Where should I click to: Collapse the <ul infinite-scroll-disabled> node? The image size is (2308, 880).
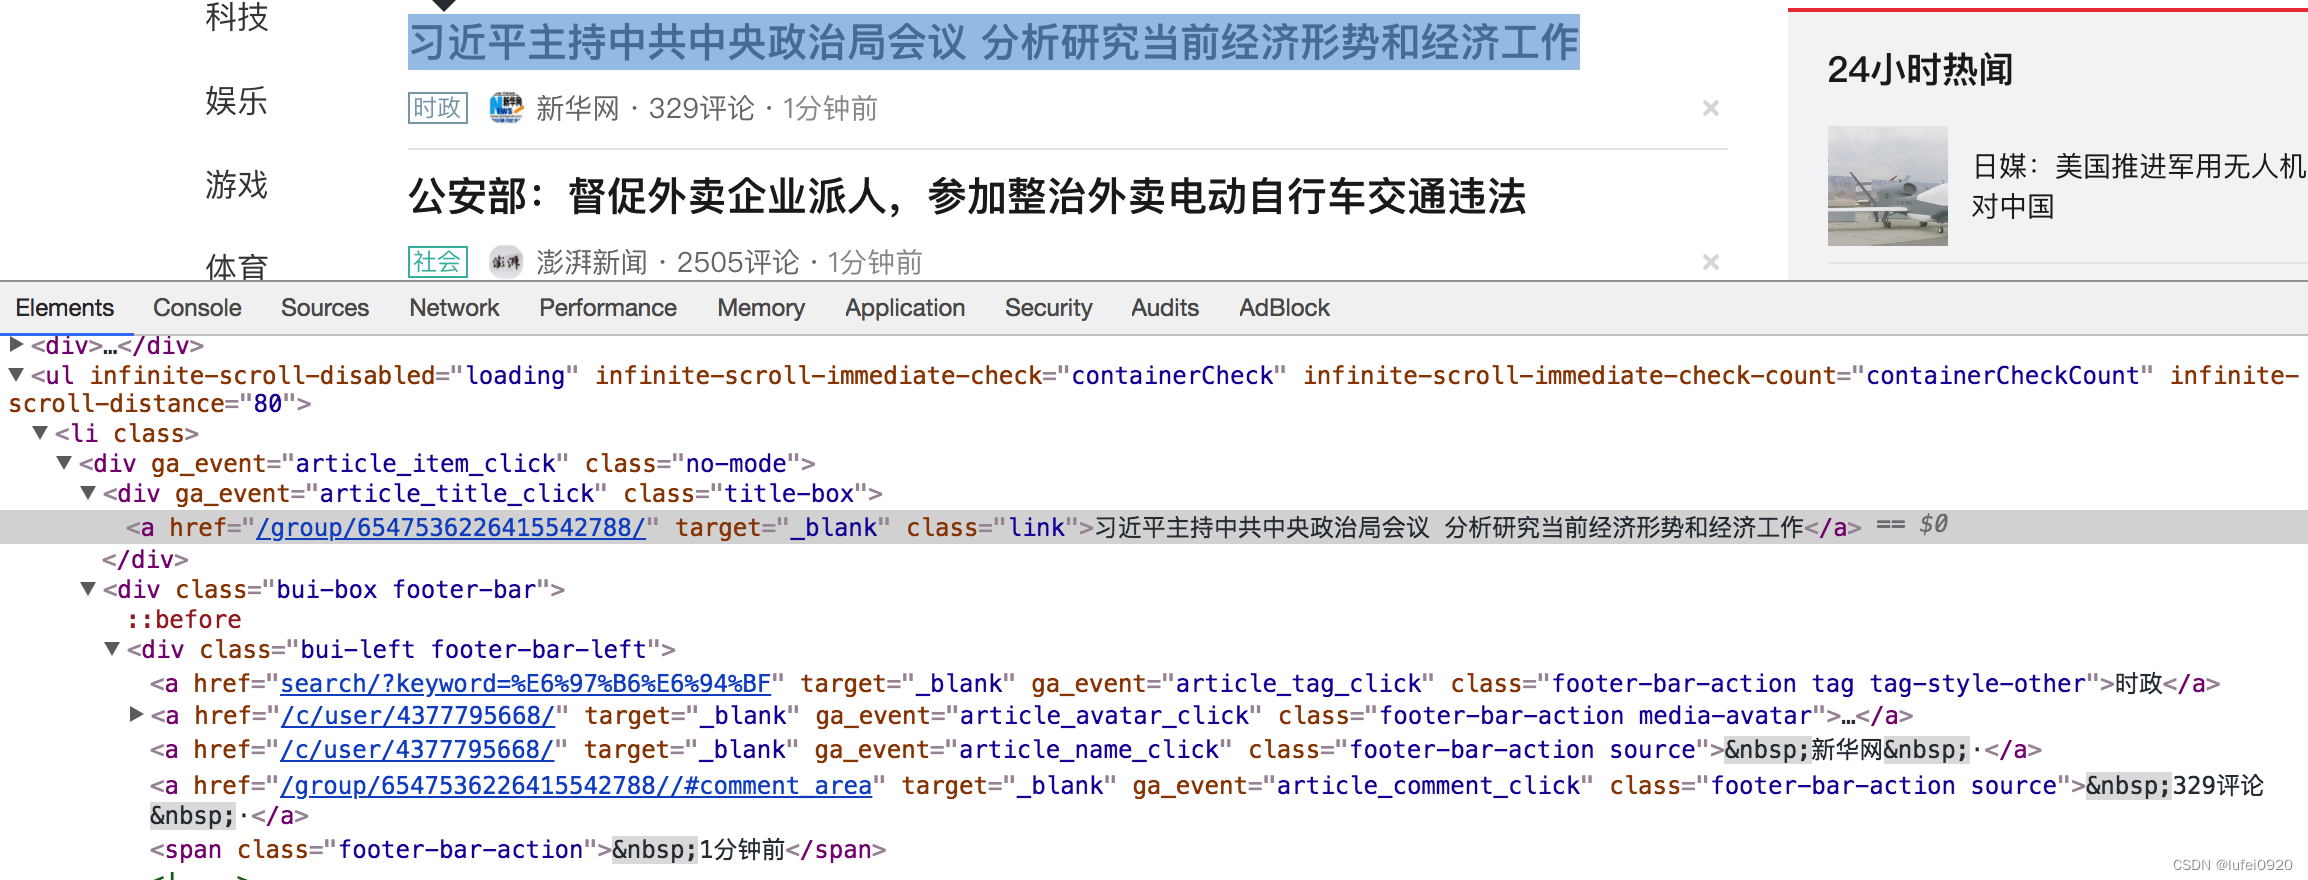(16, 375)
